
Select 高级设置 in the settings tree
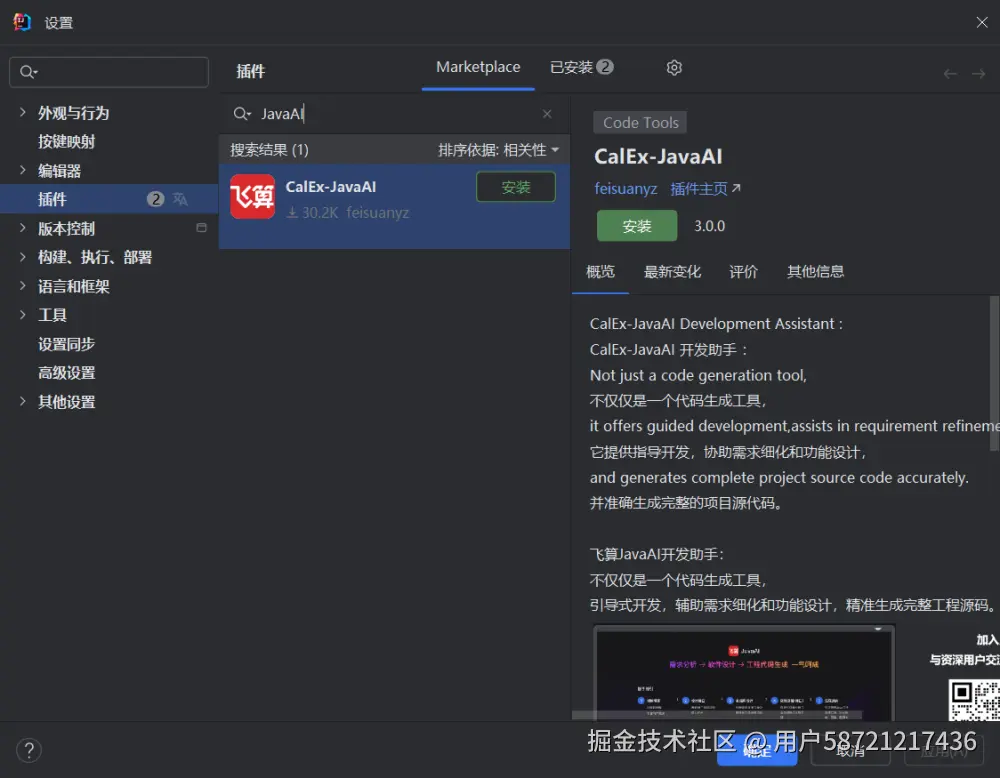click(x=66, y=373)
